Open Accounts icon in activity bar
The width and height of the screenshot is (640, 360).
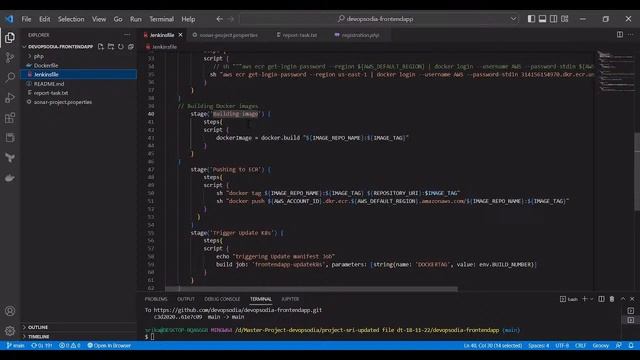pos(10,311)
